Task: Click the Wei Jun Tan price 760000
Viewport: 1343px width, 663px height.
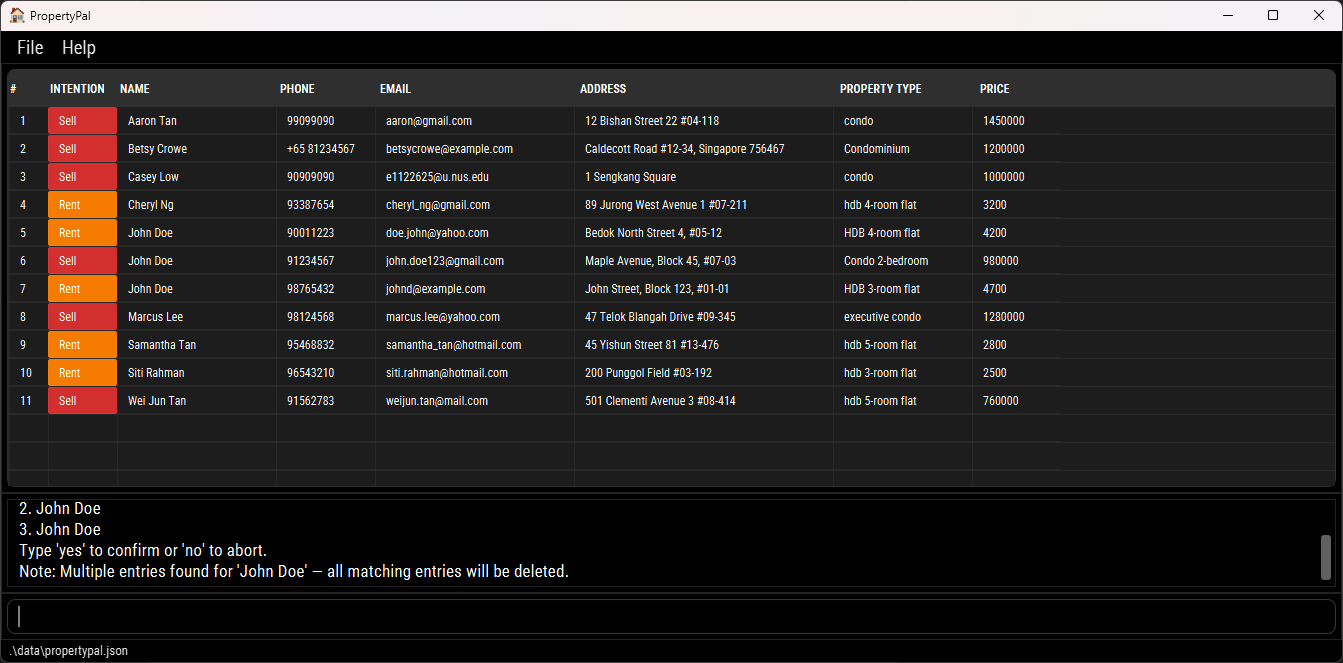Action: tap(1000, 401)
